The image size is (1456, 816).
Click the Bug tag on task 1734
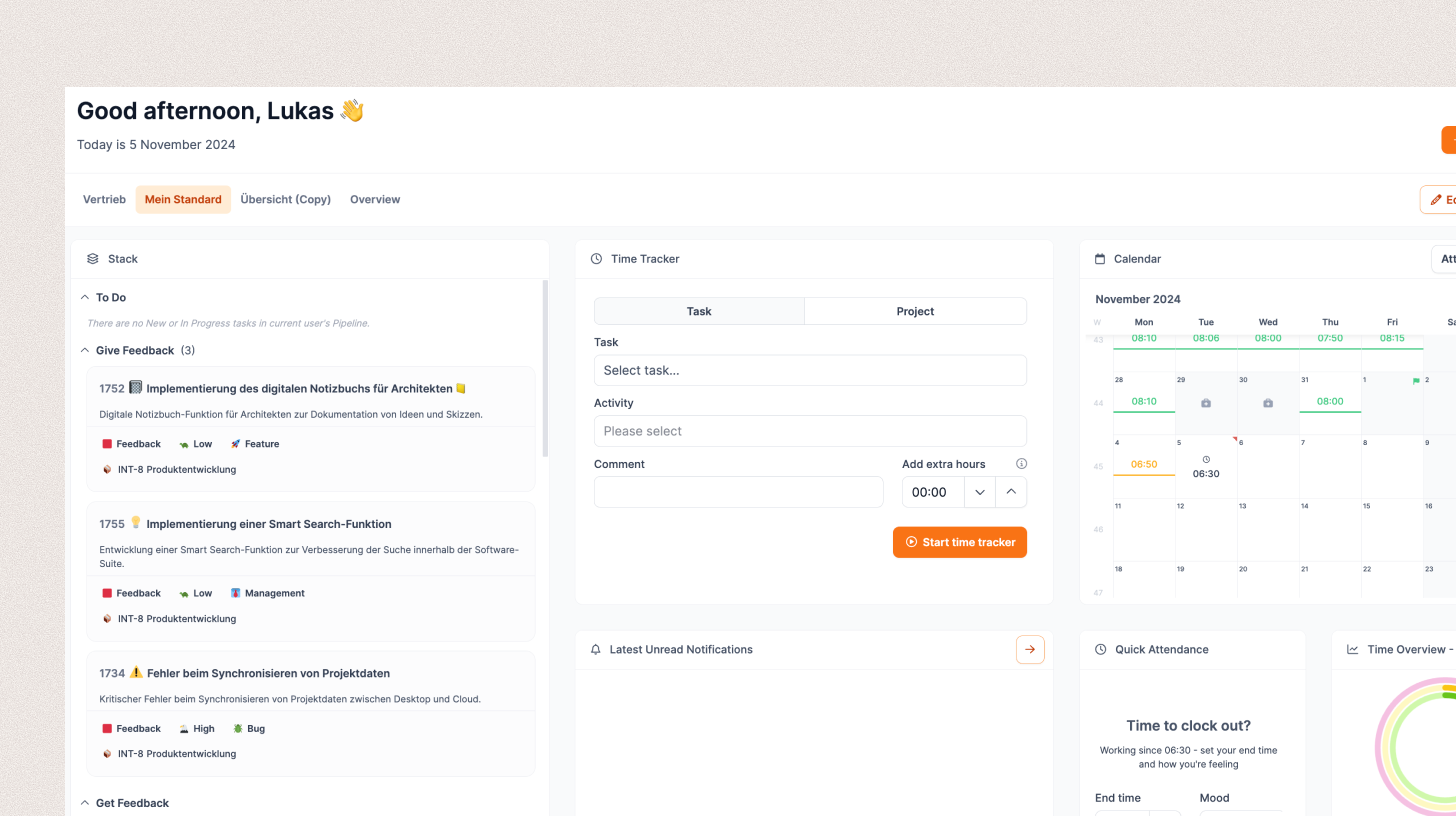pyautogui.click(x=249, y=729)
